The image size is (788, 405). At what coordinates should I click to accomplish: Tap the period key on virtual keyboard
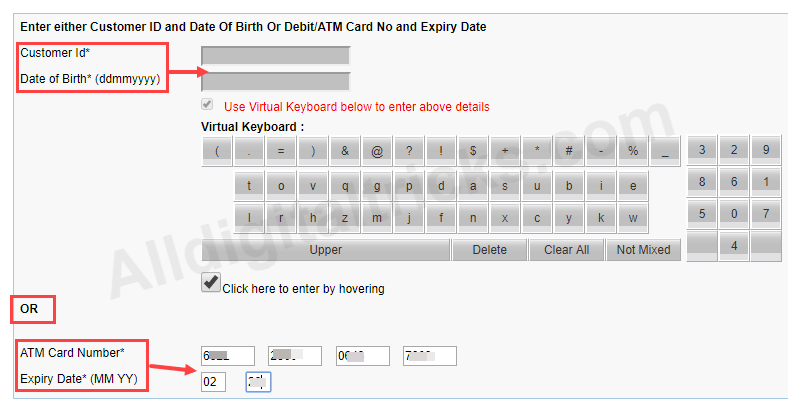pyautogui.click(x=249, y=150)
